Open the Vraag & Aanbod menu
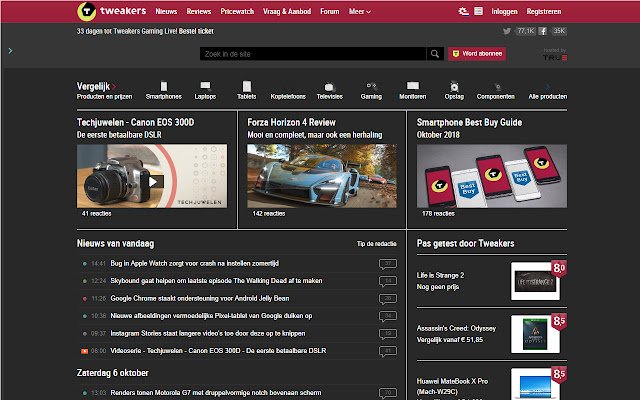This screenshot has width=640, height=400. (287, 11)
